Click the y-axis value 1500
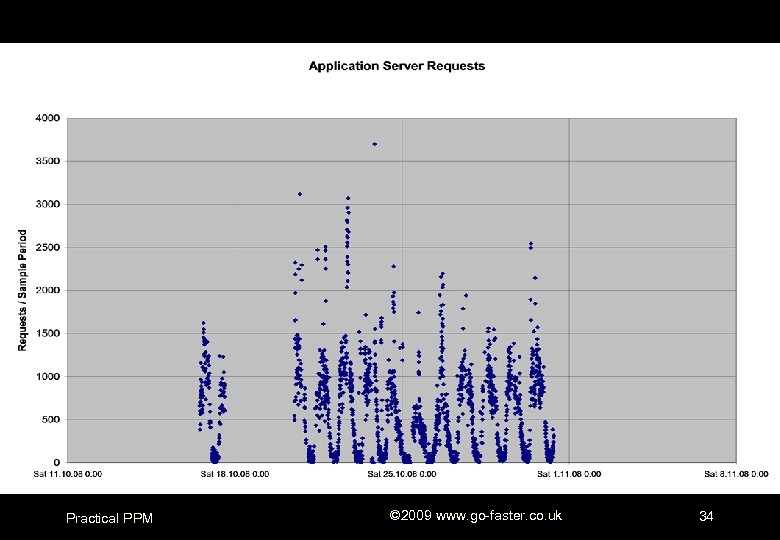The width and height of the screenshot is (780, 540). point(48,333)
